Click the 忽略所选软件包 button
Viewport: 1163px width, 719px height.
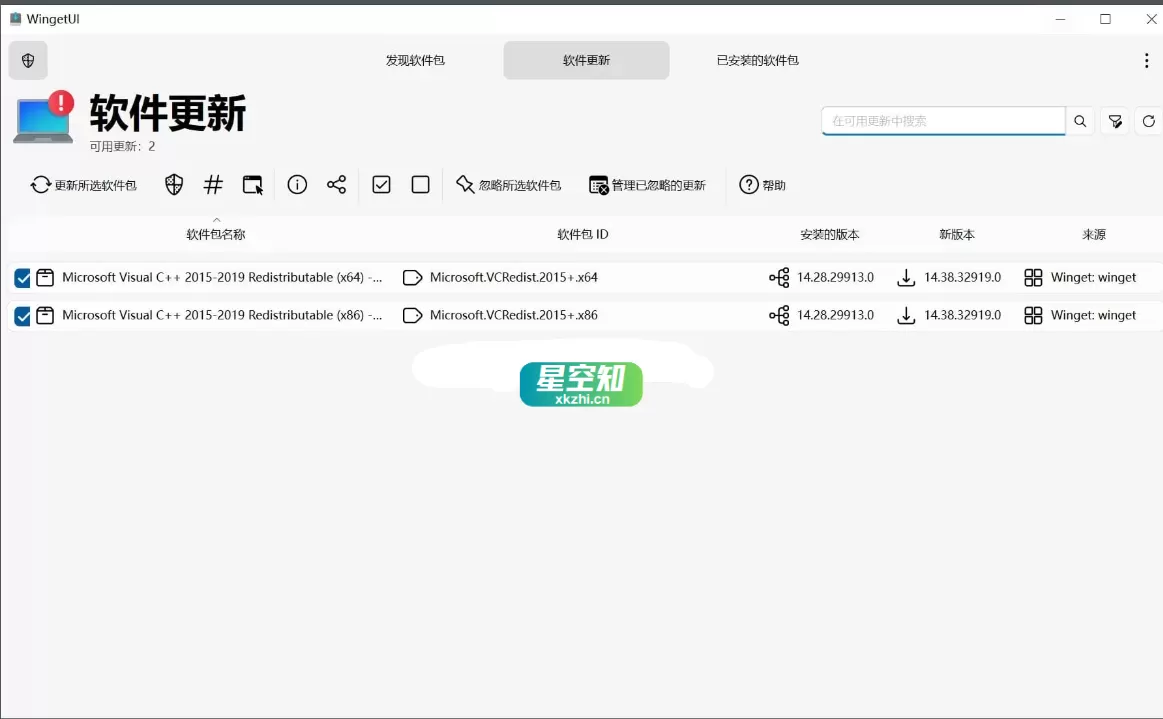click(509, 184)
